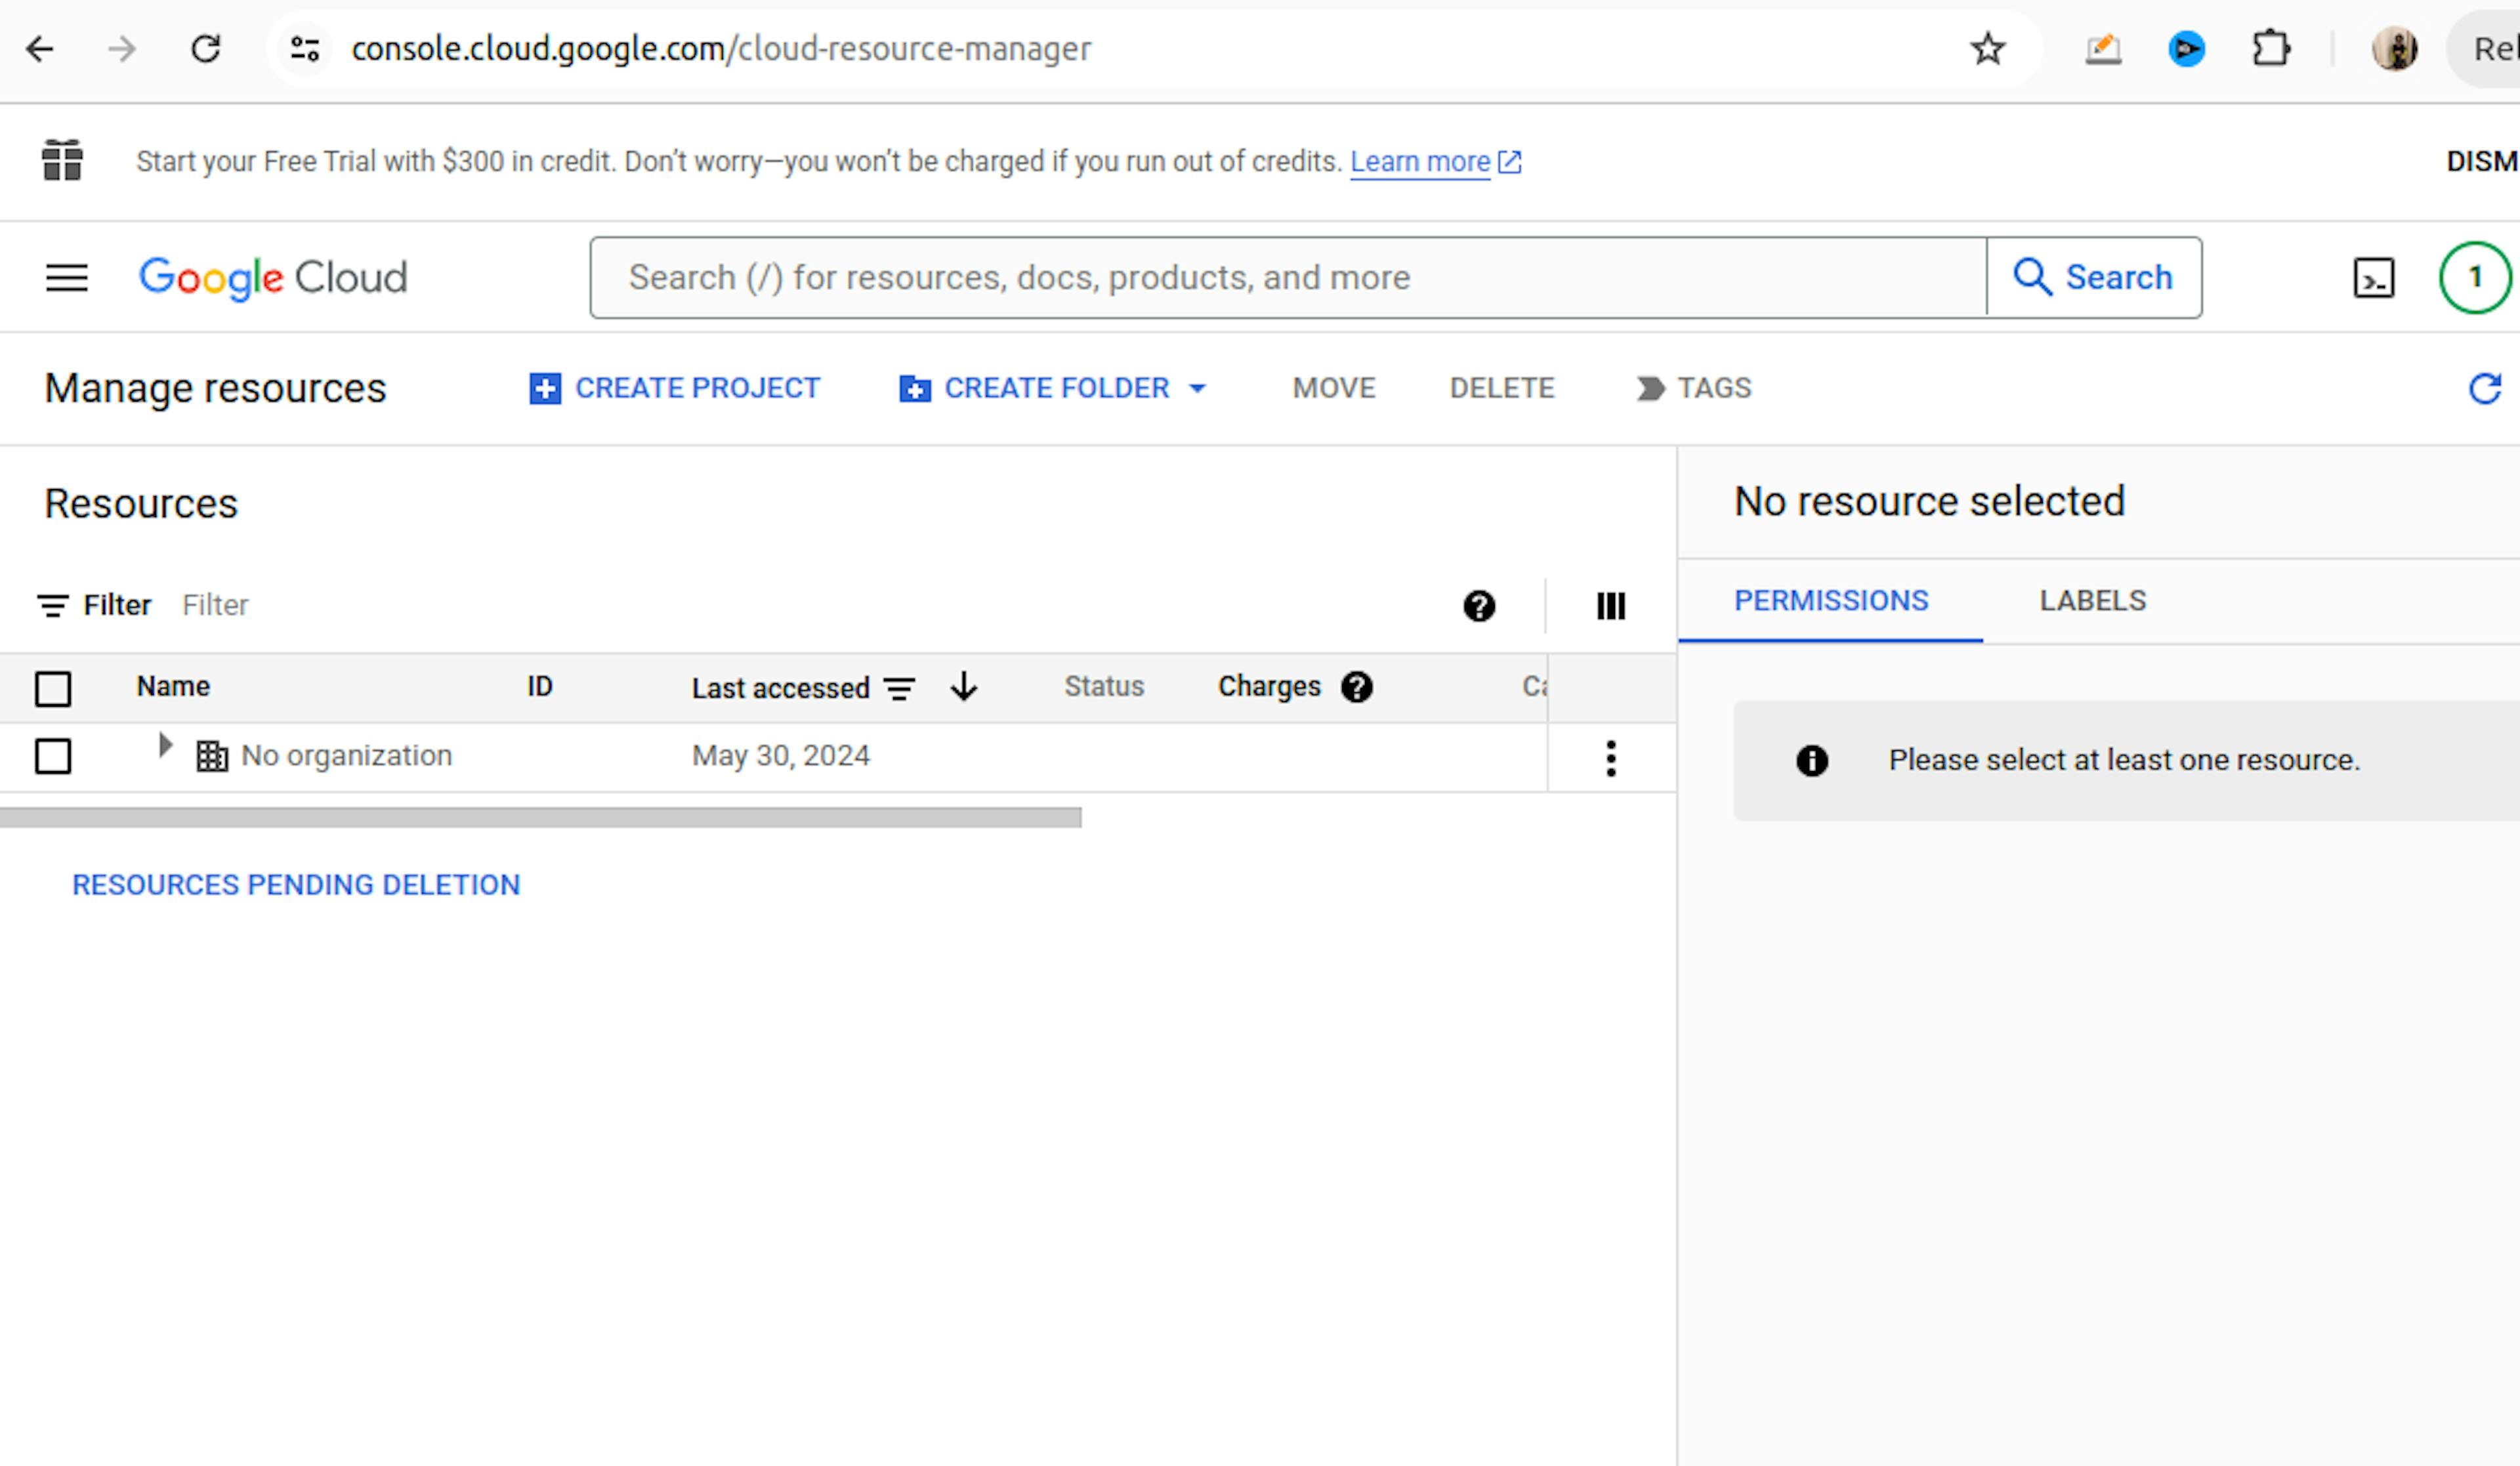
Task: Expand the No organization tree node
Action: [x=166, y=745]
